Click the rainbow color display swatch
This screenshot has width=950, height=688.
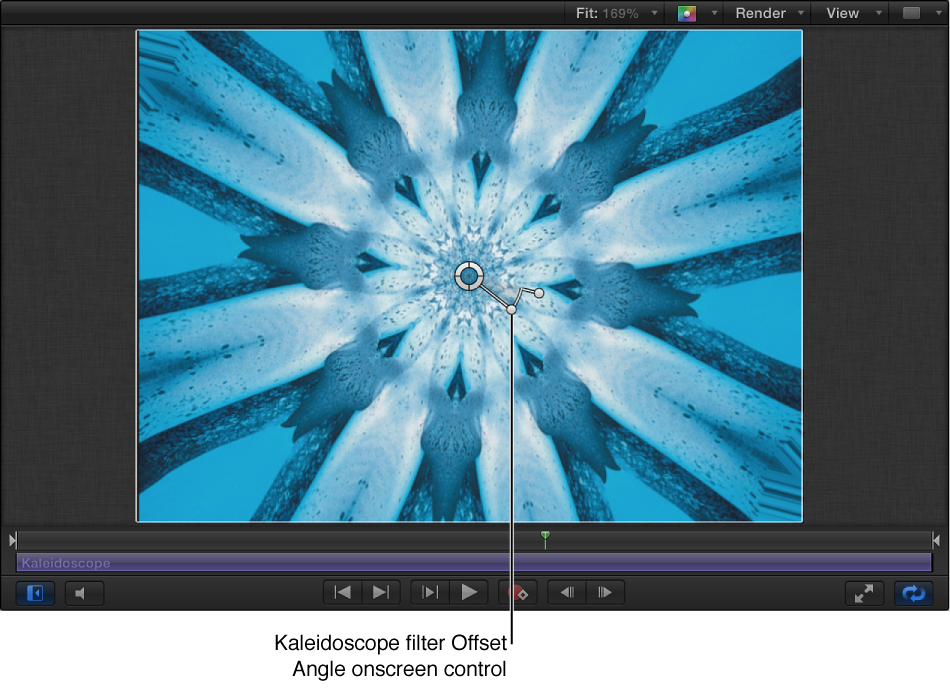(687, 13)
